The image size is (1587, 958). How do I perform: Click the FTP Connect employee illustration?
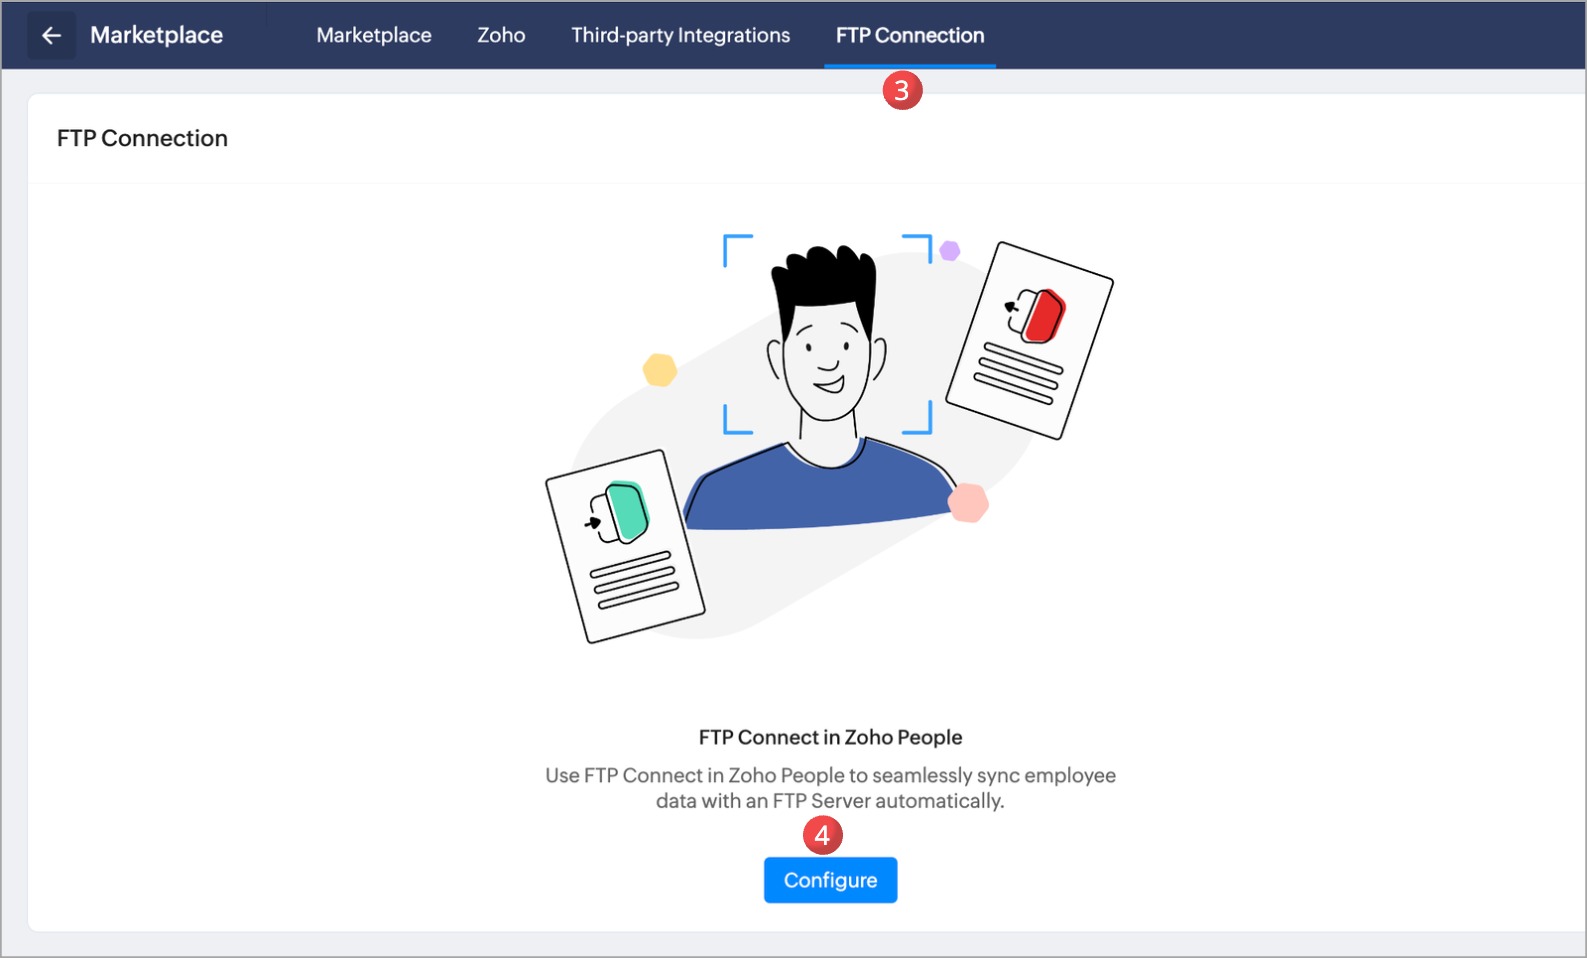(829, 439)
